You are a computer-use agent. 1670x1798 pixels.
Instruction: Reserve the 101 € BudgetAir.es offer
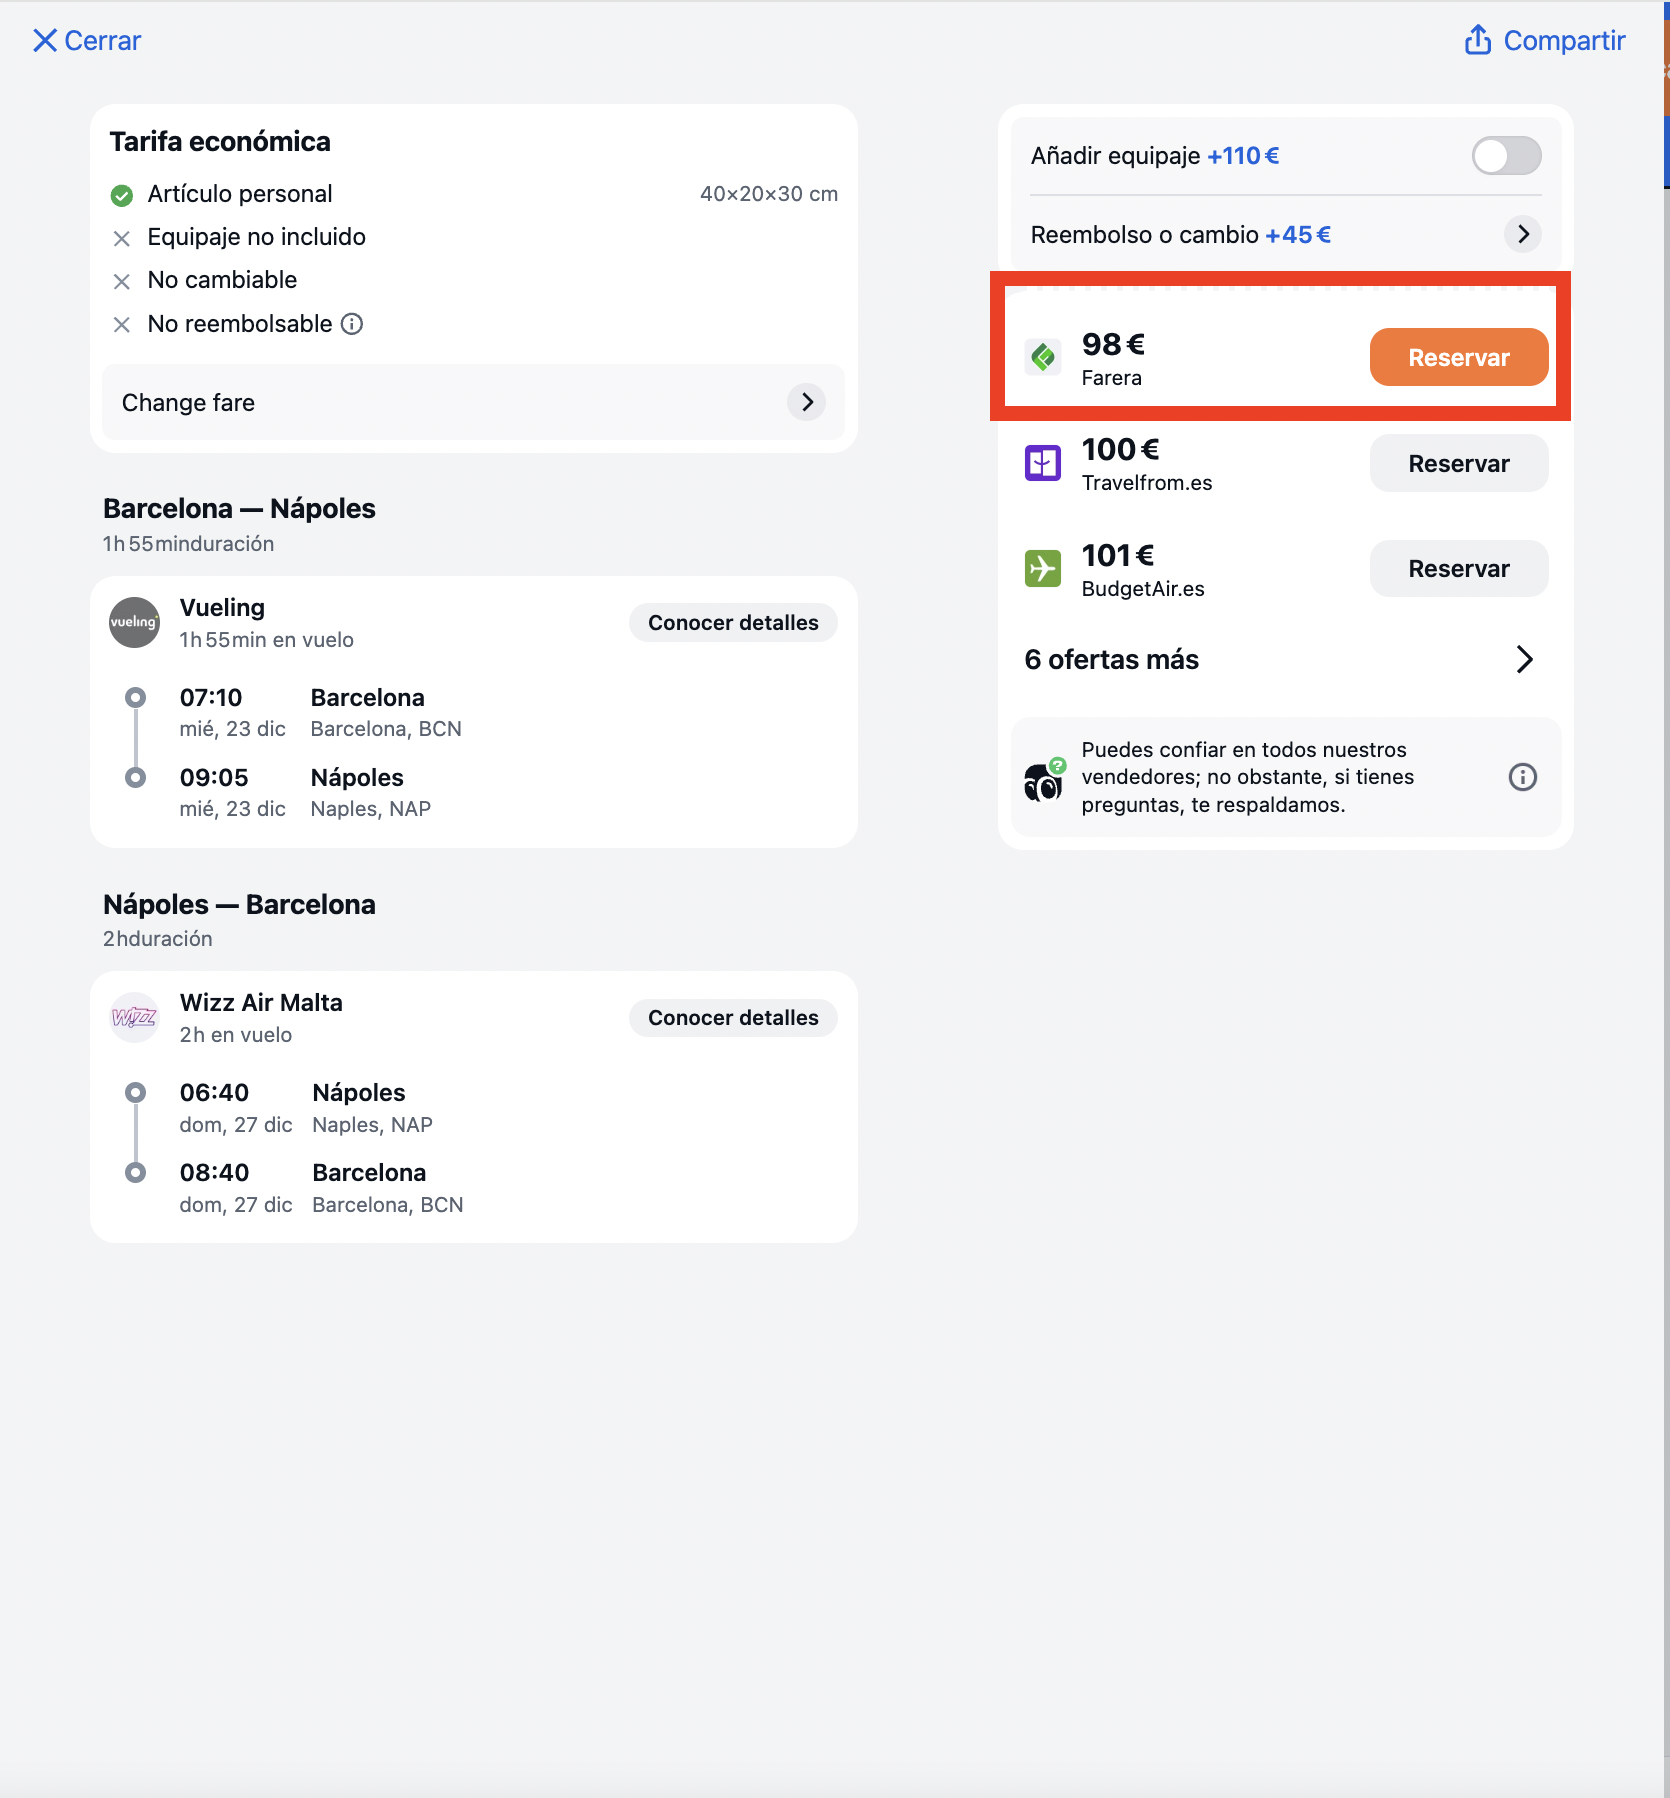[1459, 569]
